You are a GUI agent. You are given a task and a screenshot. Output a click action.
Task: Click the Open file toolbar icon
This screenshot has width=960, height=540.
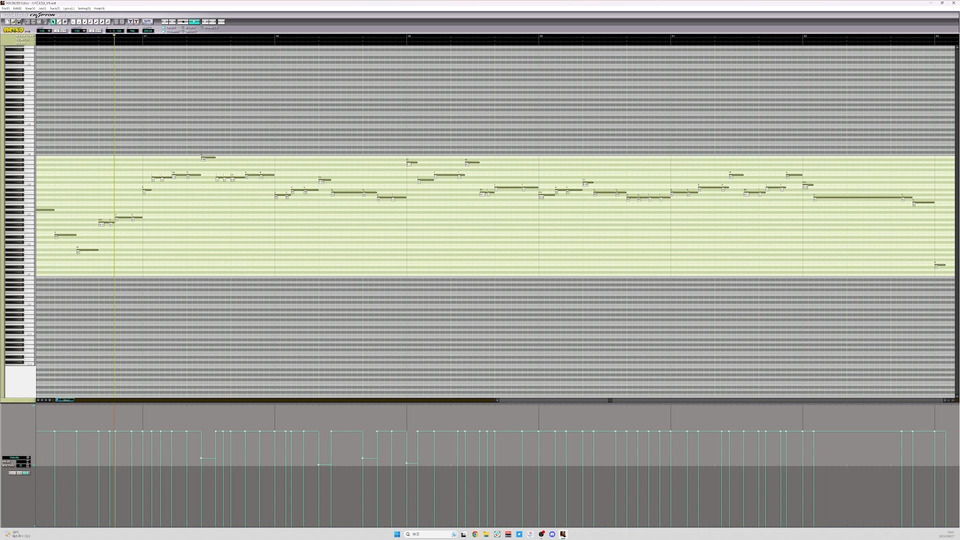coord(13,21)
